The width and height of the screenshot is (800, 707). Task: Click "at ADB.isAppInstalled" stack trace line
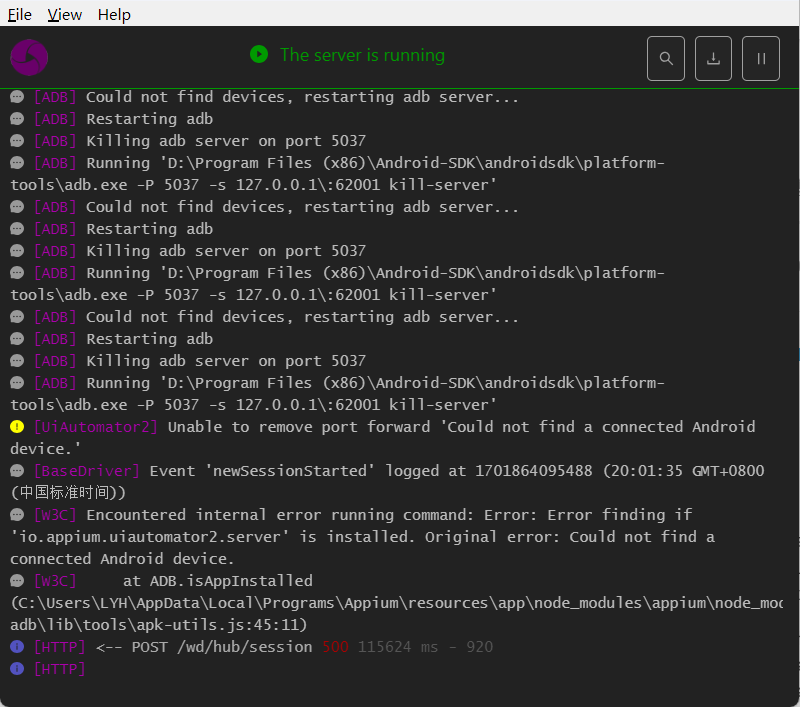[217, 580]
